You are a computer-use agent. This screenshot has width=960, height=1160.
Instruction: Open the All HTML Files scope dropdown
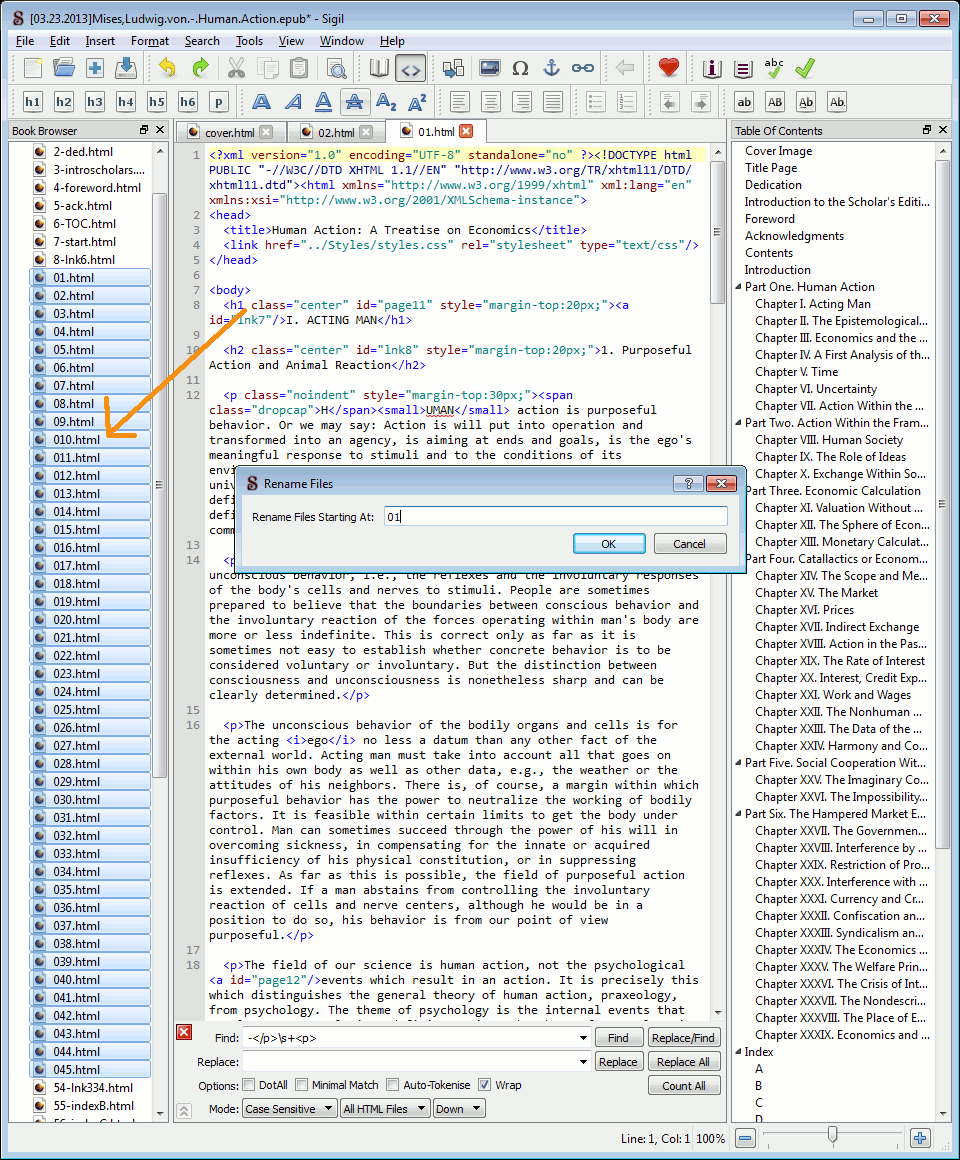tap(385, 1108)
